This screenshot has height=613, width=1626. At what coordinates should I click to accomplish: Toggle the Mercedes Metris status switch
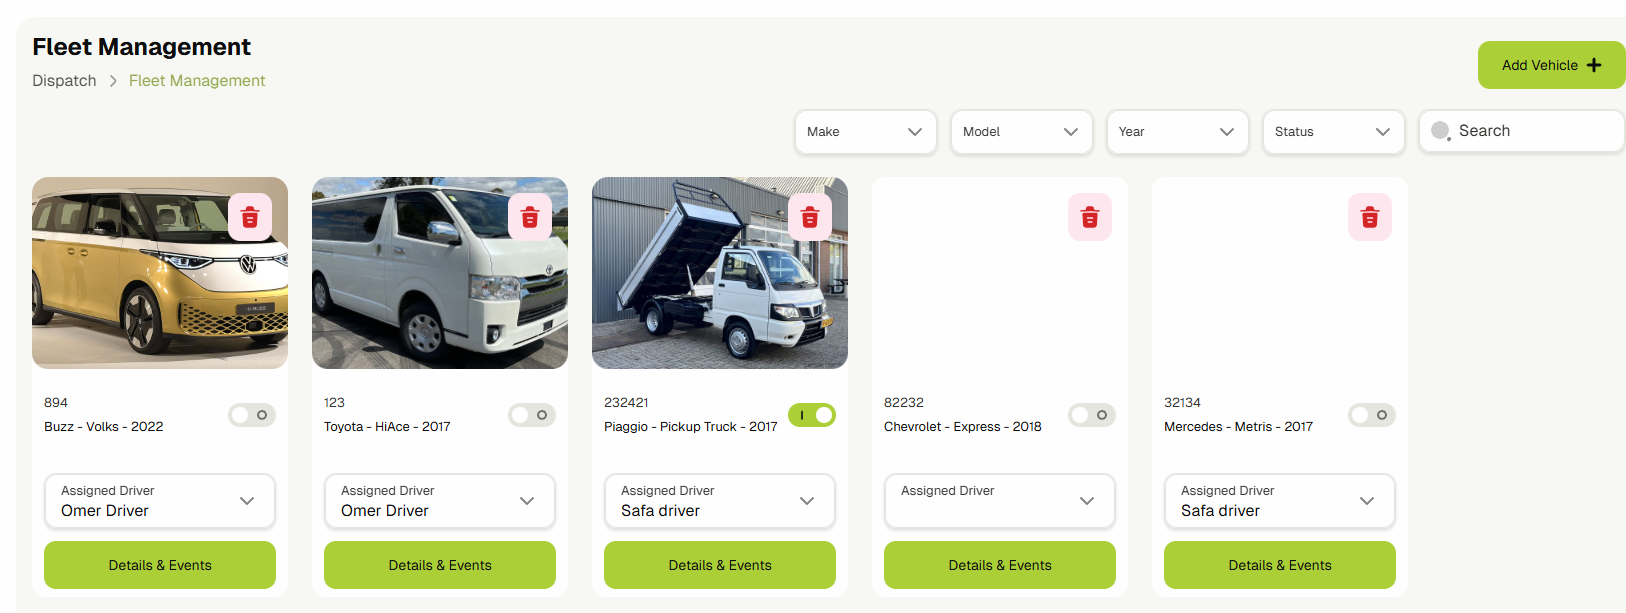[1371, 415]
